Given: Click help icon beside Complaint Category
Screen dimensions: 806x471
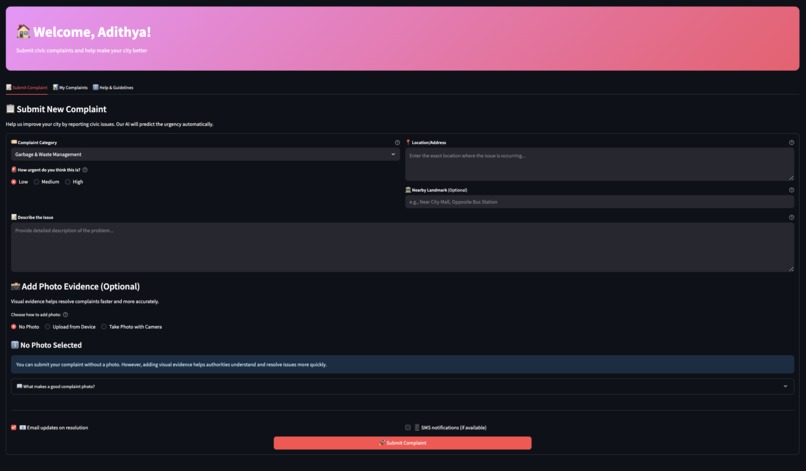Looking at the screenshot, I should click(397, 142).
